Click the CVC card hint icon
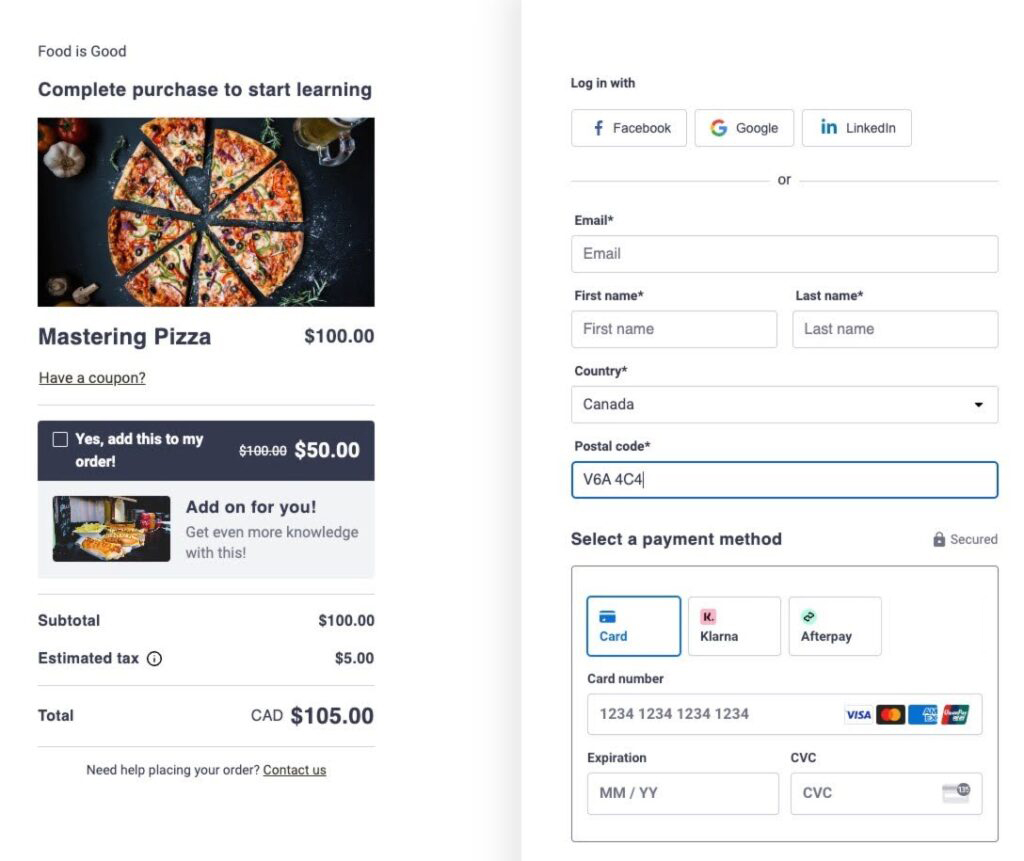The height and width of the screenshot is (861, 1024). tap(956, 793)
